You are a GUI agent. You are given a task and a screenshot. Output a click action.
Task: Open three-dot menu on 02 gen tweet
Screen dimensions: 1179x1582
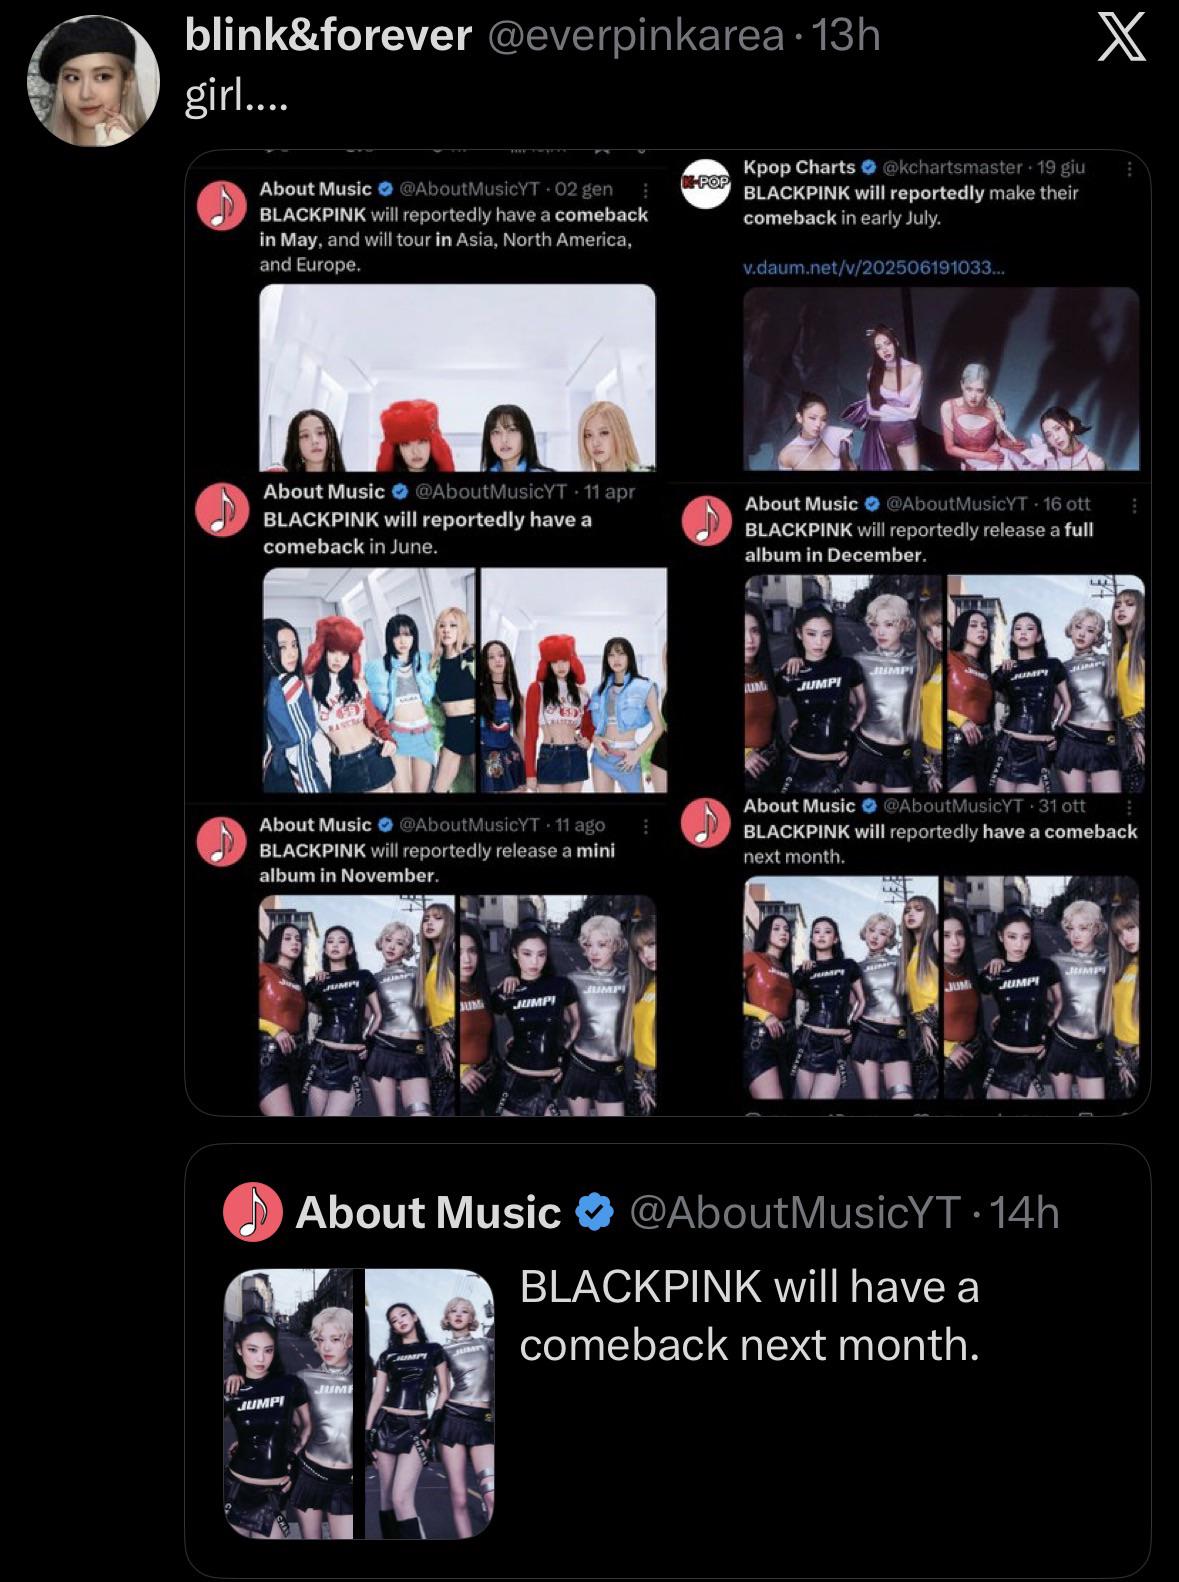click(646, 190)
